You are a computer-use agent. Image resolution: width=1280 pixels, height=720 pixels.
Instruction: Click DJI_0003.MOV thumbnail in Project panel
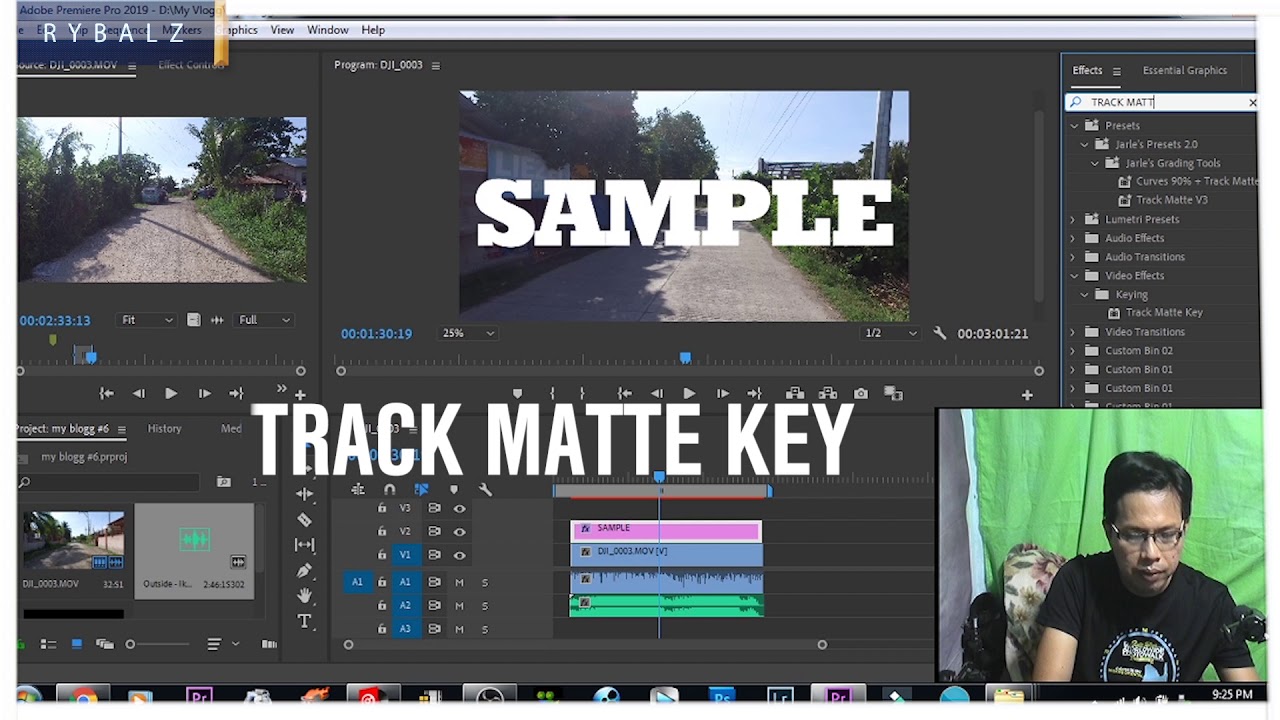point(74,540)
